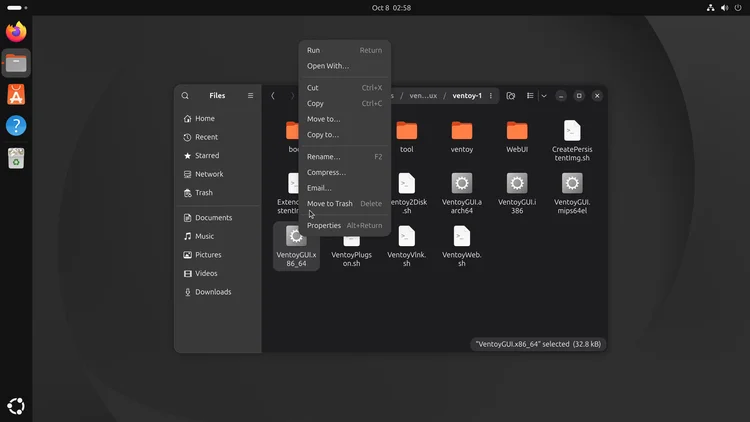Open view options dropdown arrow
Viewport: 750px width, 422px height.
pos(544,96)
